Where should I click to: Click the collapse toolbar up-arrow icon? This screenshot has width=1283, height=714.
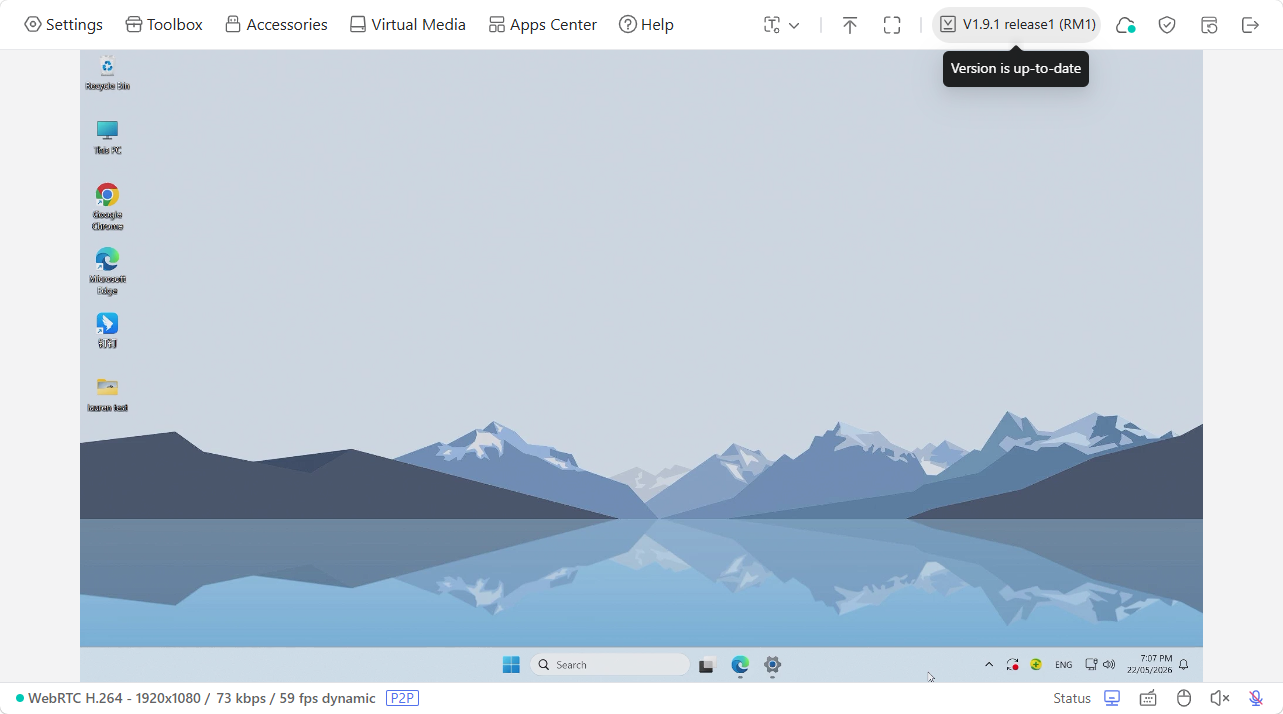tap(849, 25)
